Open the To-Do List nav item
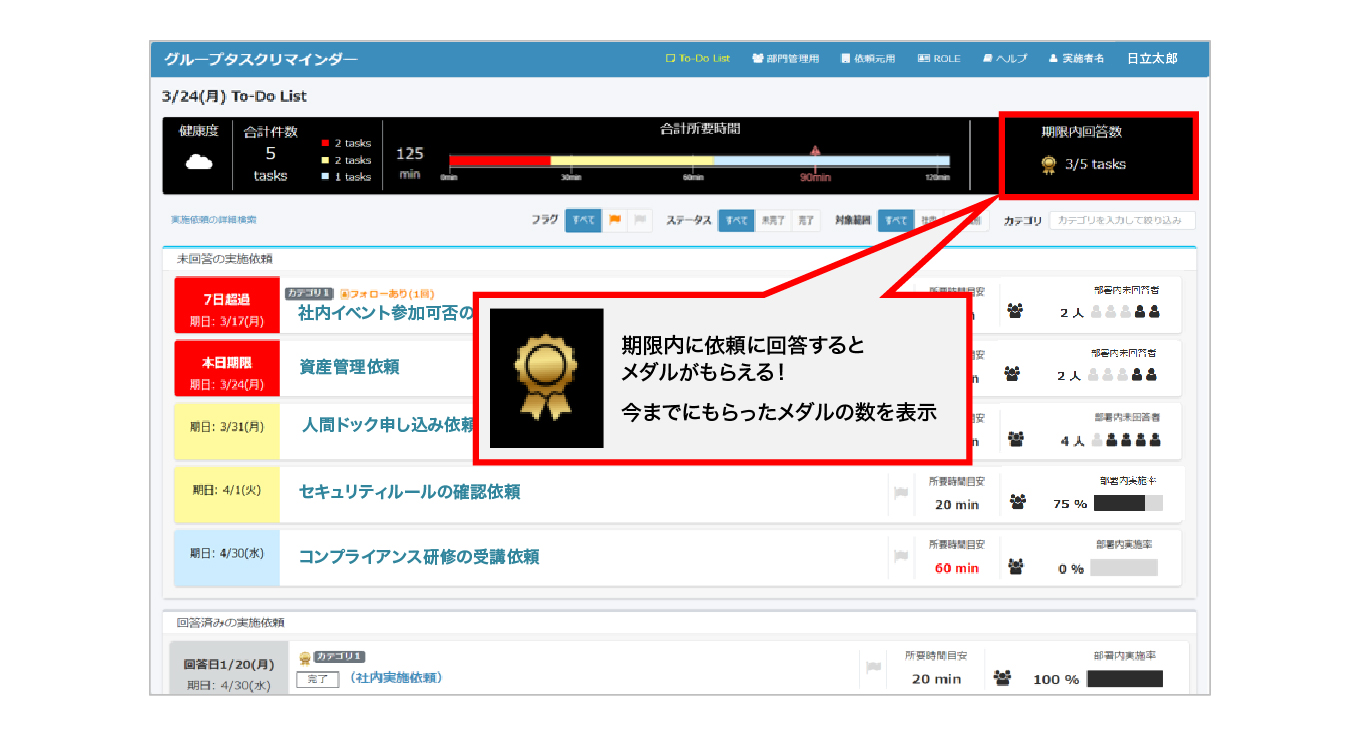The image size is (1358, 738). click(x=698, y=59)
